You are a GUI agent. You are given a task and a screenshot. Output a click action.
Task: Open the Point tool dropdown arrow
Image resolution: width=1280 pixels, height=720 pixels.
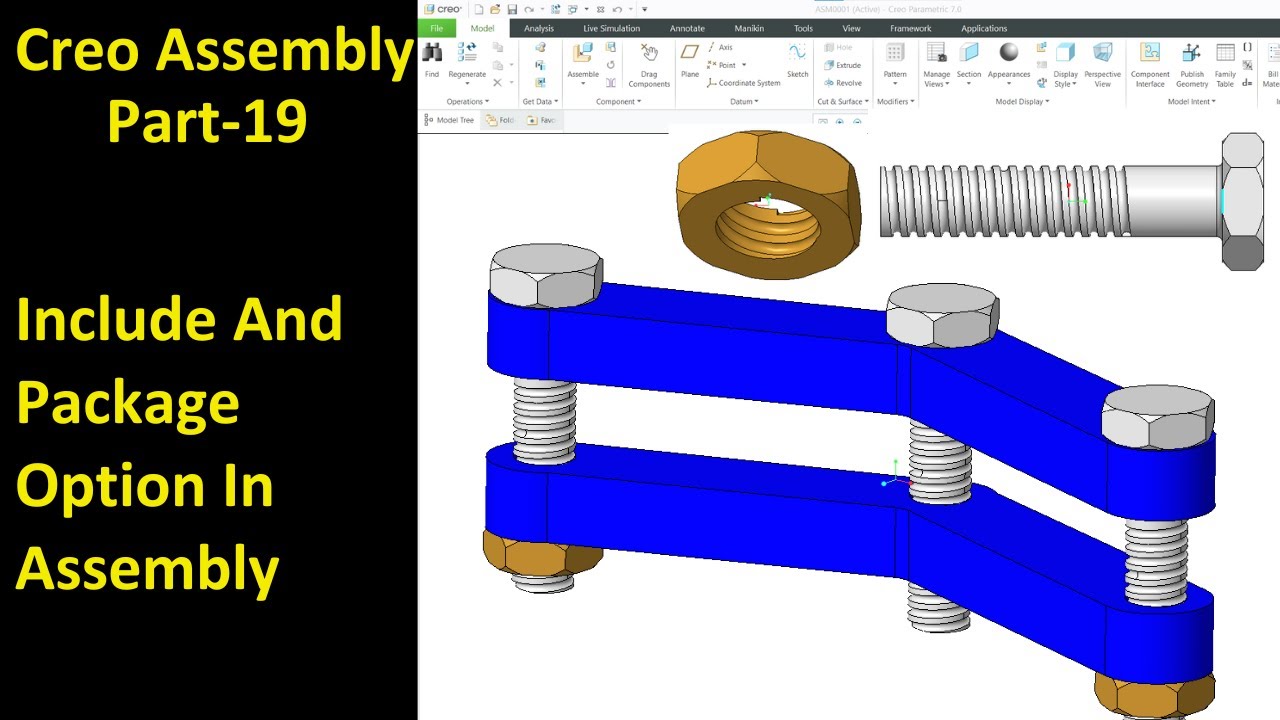point(744,65)
